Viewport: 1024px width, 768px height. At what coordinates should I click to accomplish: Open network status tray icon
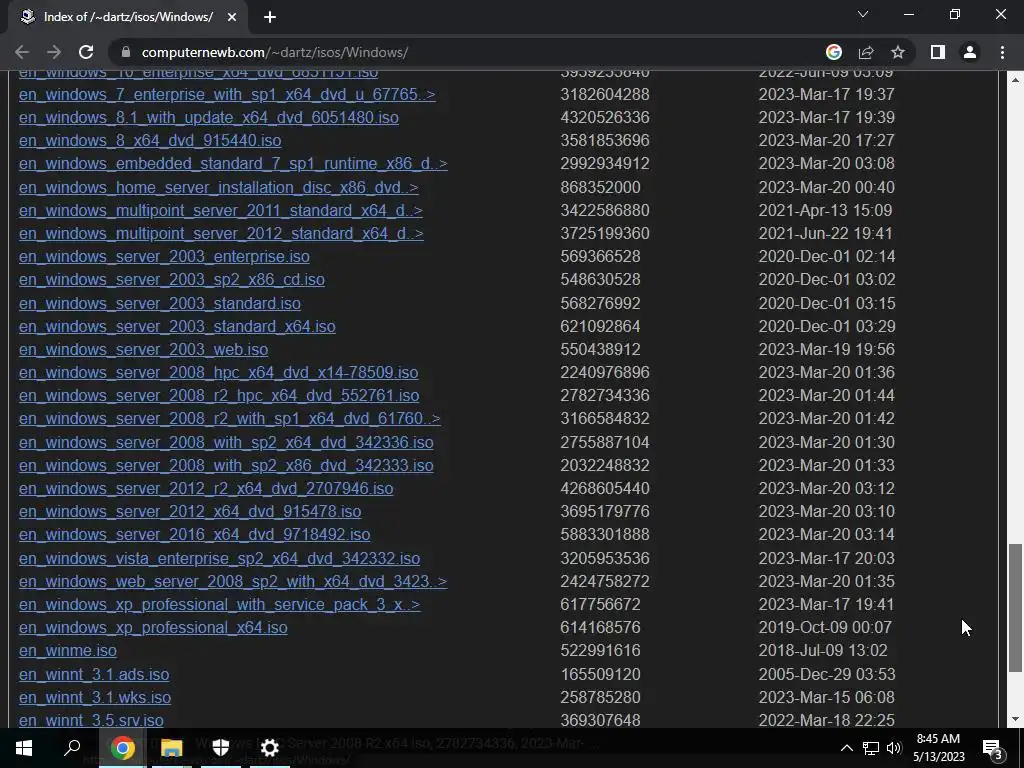[x=871, y=748]
